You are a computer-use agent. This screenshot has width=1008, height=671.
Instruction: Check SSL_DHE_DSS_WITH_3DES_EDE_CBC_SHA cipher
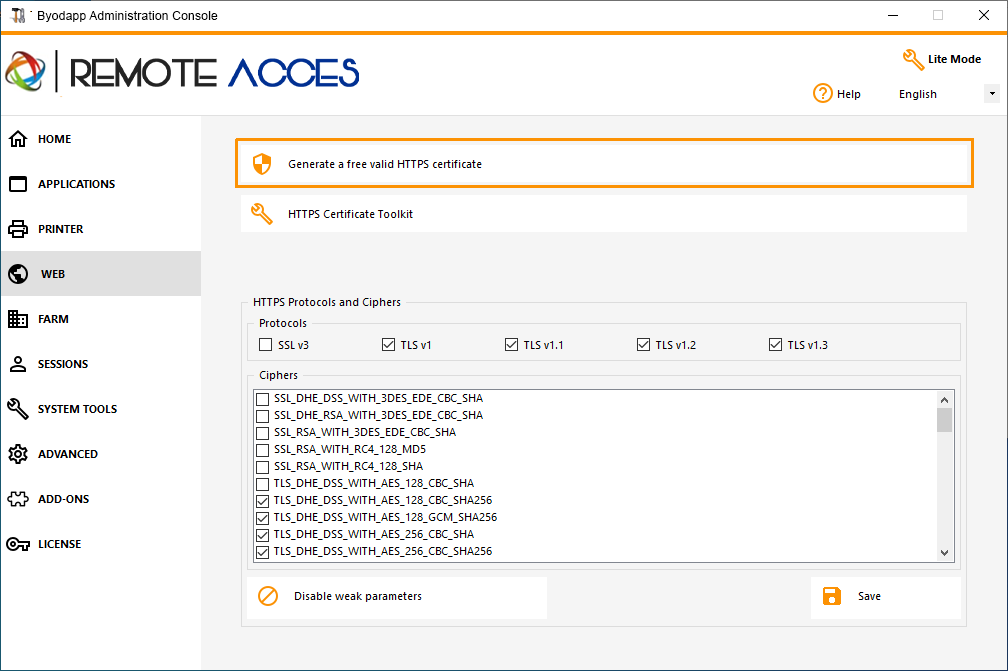262,399
